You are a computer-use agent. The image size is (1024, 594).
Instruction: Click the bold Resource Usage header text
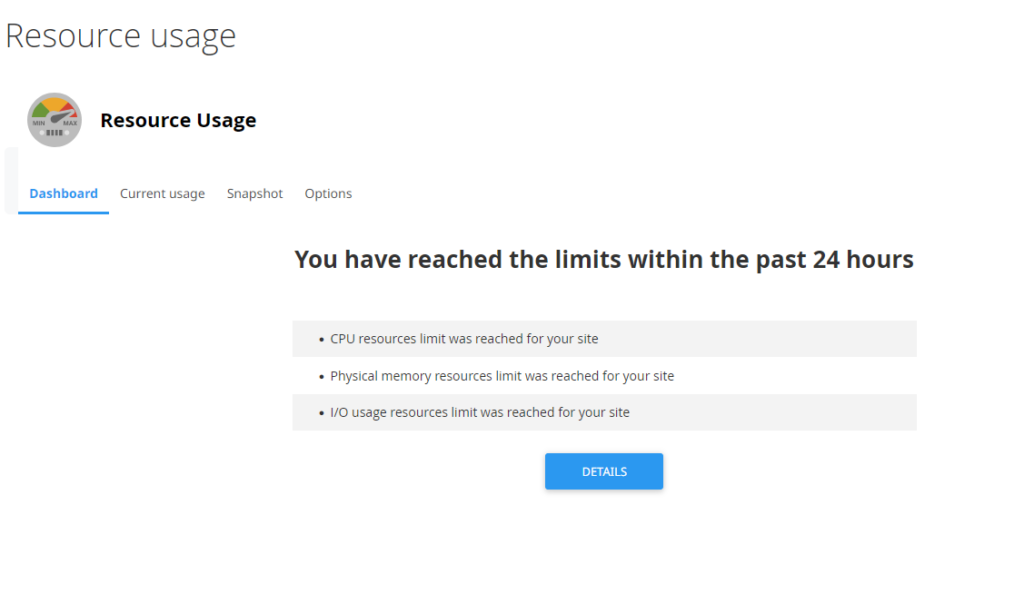pos(178,119)
